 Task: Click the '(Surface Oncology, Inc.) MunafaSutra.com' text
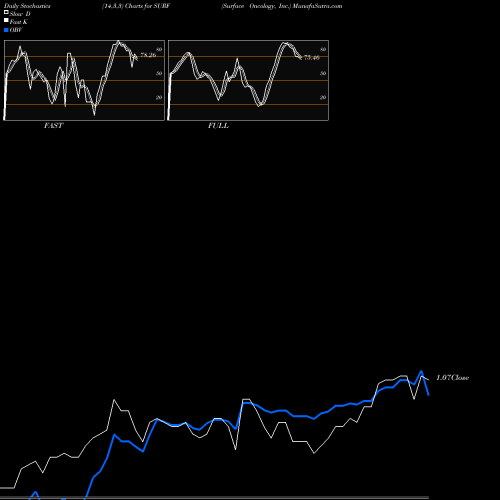[282, 6]
